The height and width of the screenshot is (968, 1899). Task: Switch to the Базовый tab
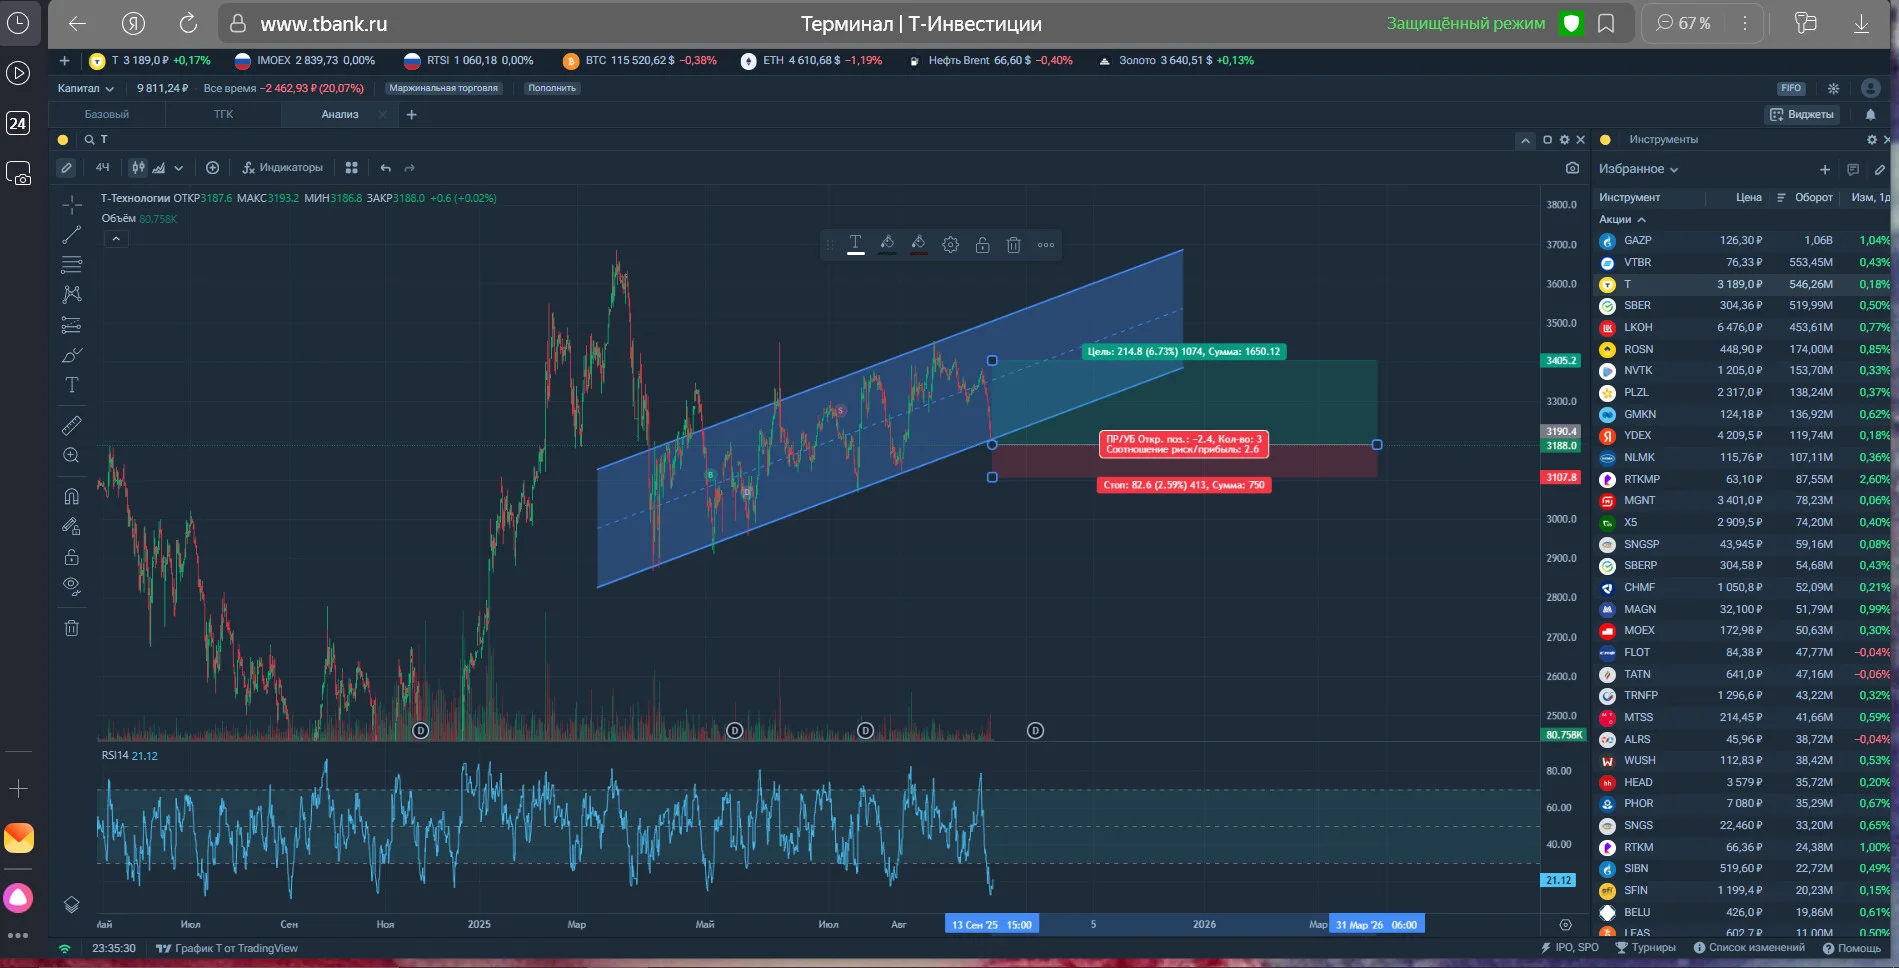pyautogui.click(x=107, y=115)
